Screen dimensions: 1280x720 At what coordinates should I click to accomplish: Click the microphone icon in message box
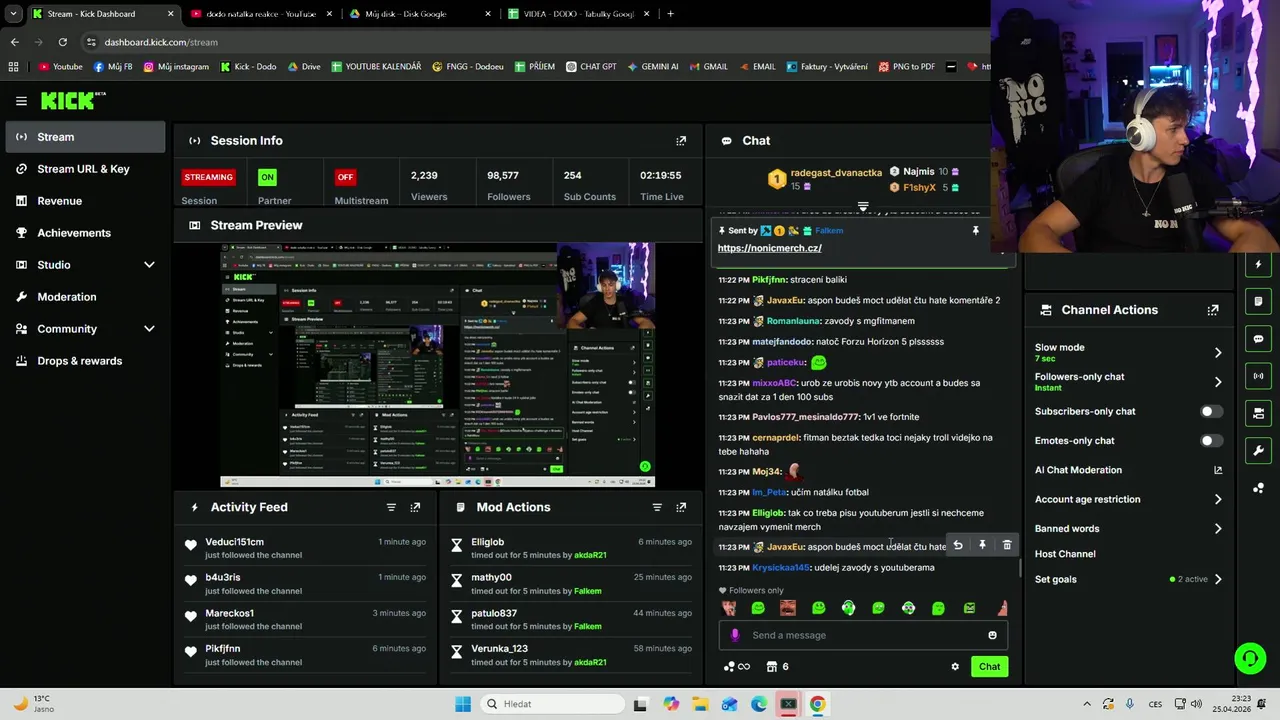[x=735, y=635]
